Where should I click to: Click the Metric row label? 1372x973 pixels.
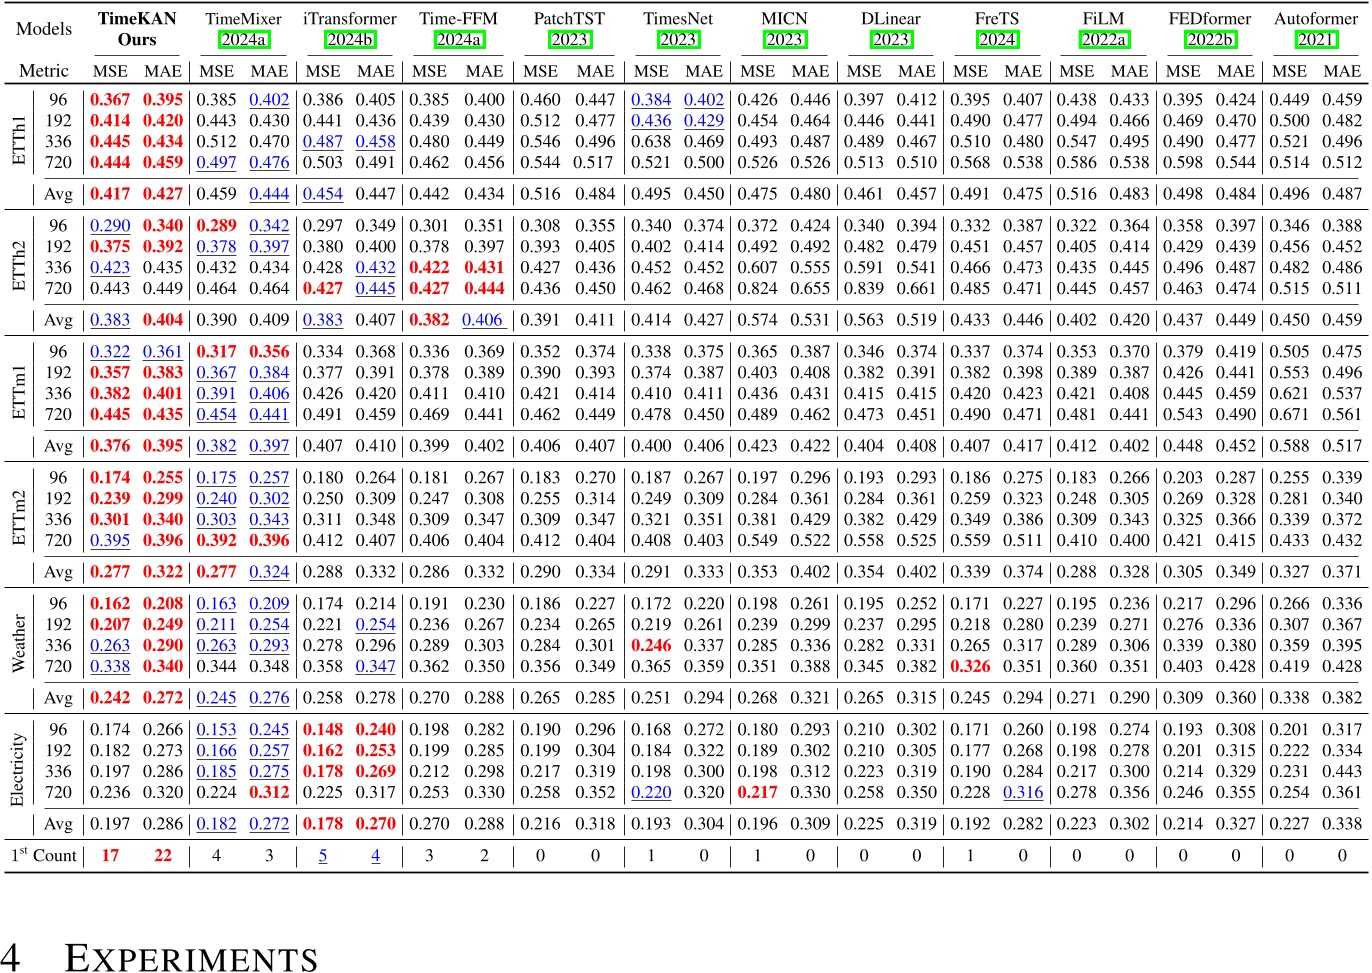coord(44,71)
